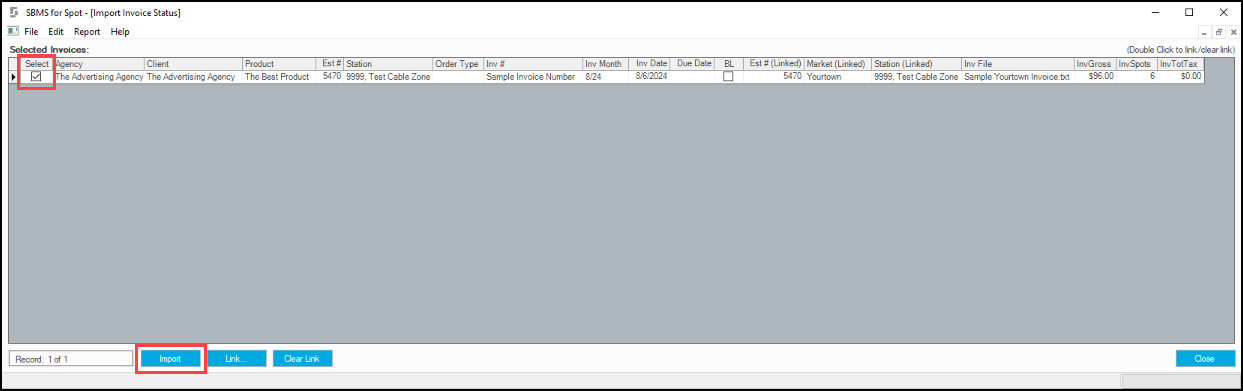1243x391 pixels.
Task: Click the linked Est # cell 5470
Action: (774, 76)
